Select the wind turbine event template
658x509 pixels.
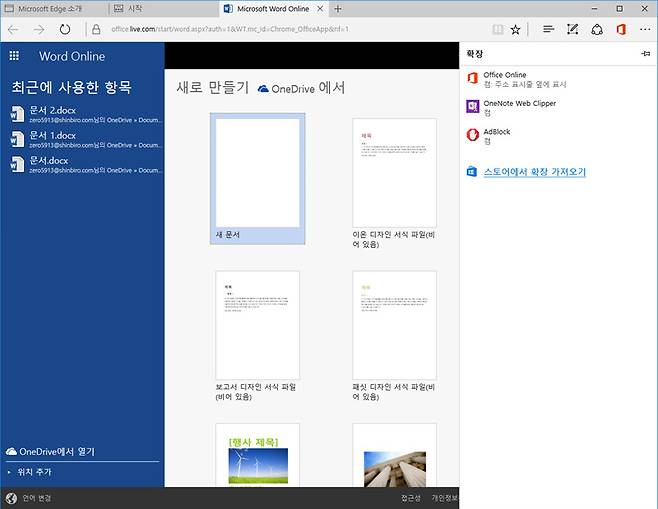[x=258, y=455]
